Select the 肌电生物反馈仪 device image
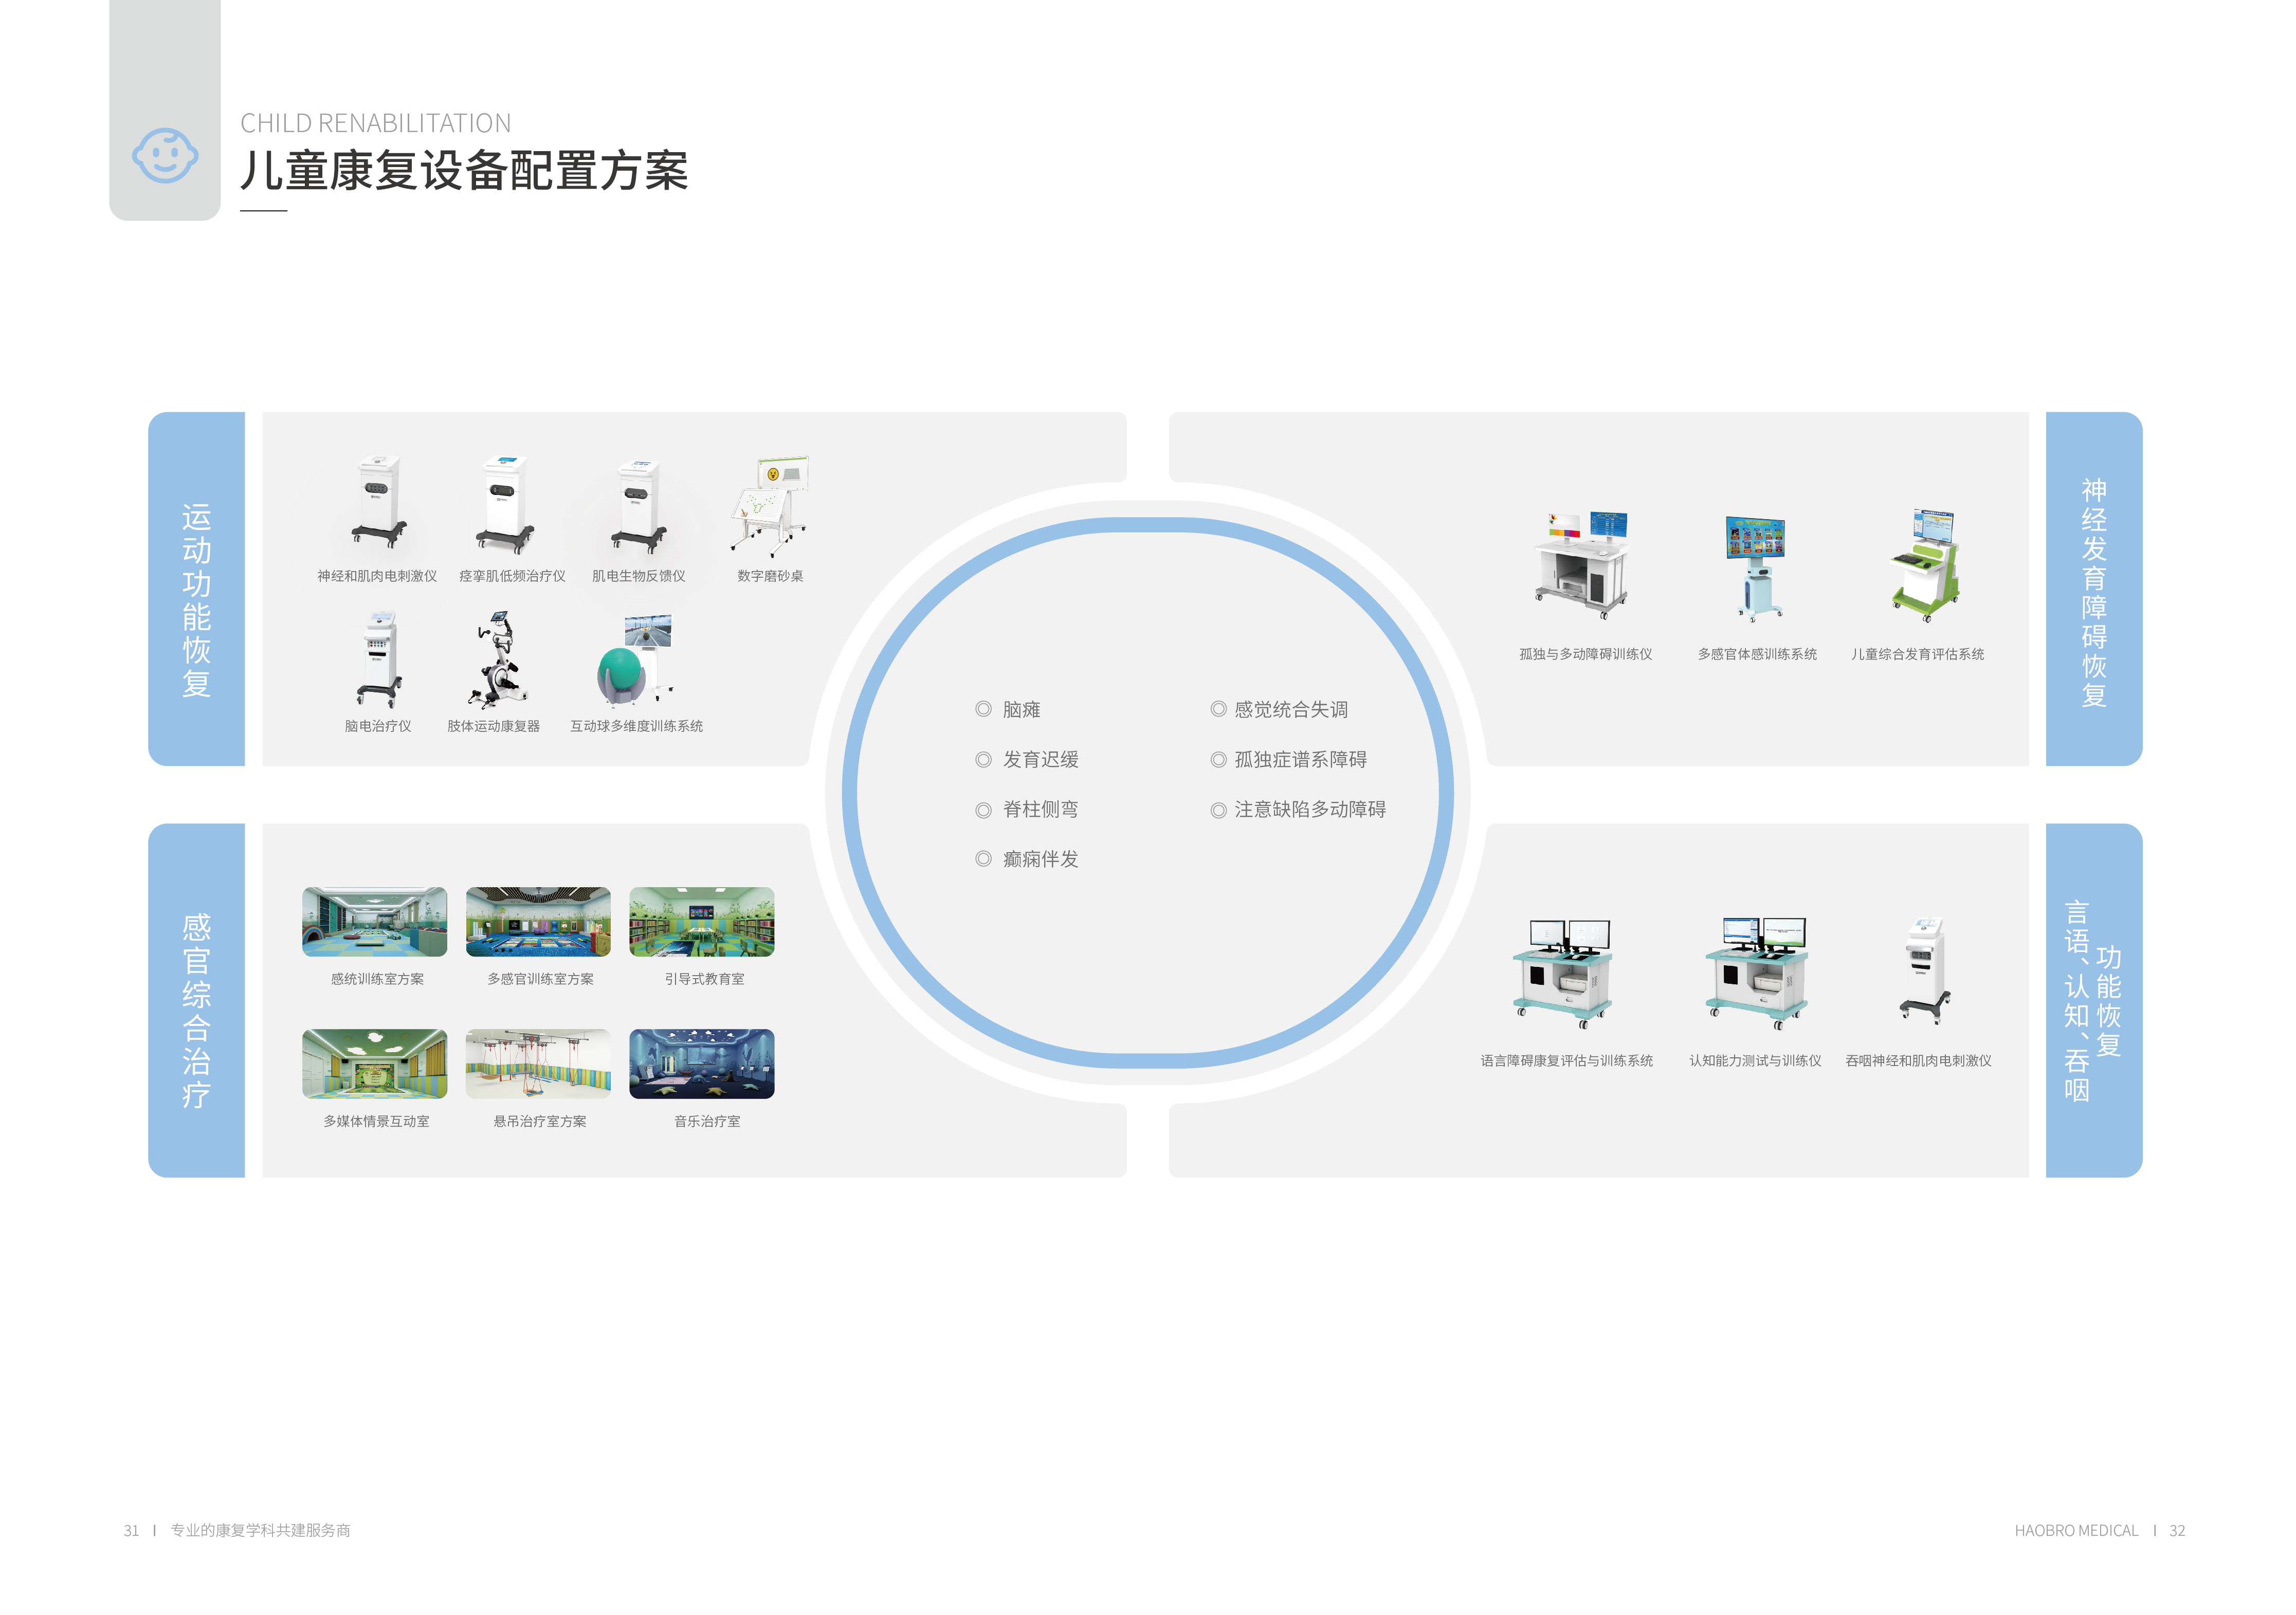 638,506
